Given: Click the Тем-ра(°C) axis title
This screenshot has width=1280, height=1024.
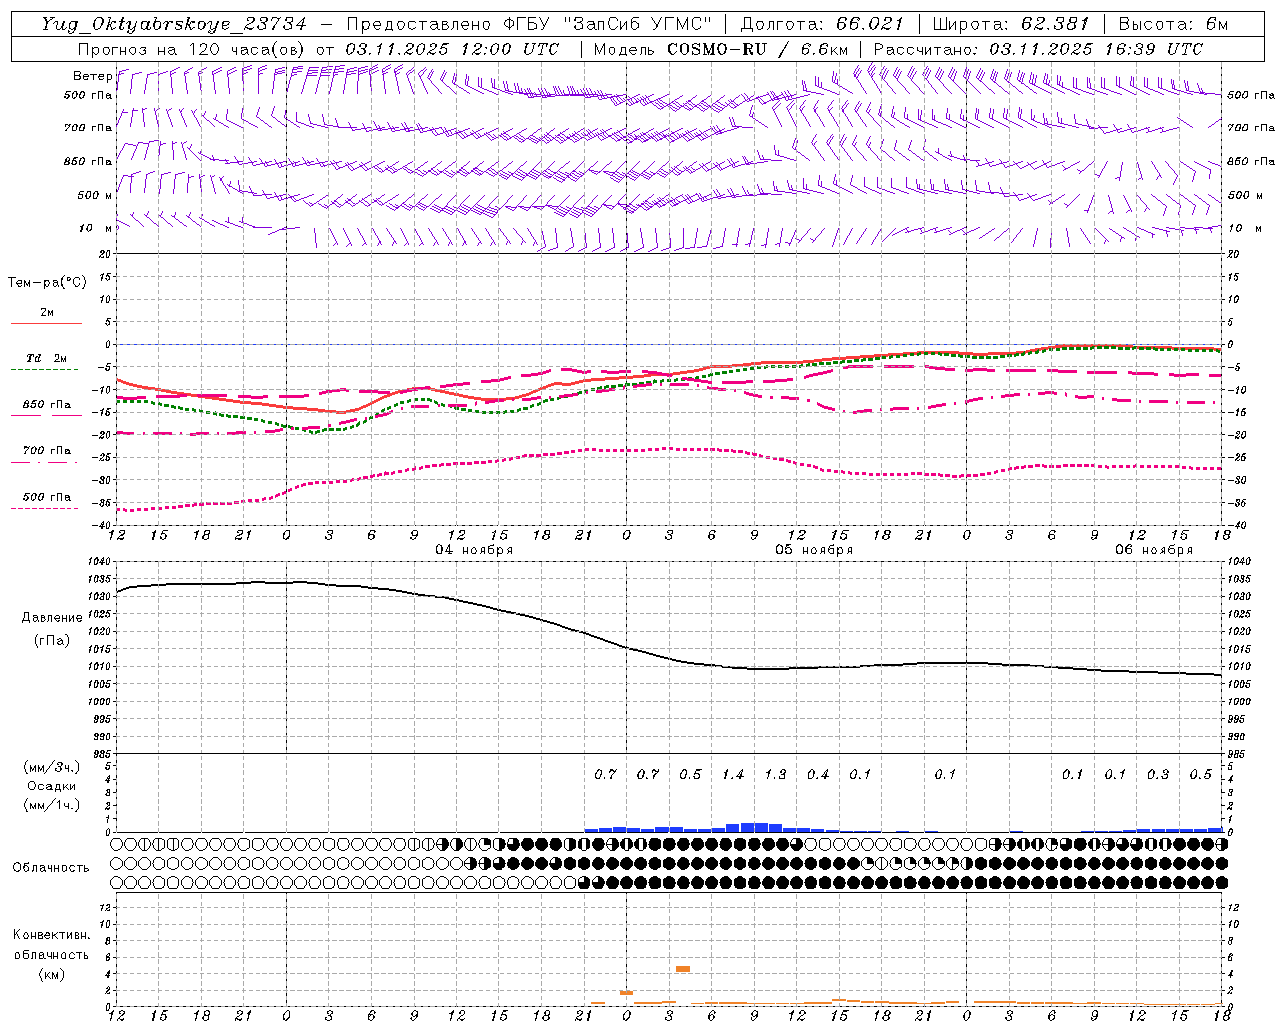Looking at the screenshot, I should (47, 283).
